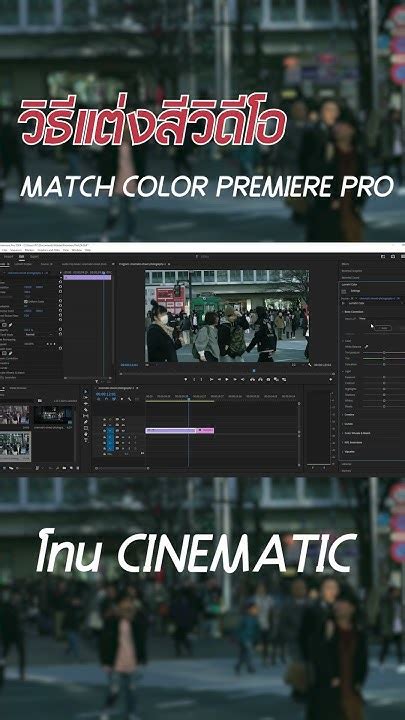Select the Pen tool in timeline toolbar
Image resolution: width=405 pixels, height=720 pixels.
click(x=85, y=422)
